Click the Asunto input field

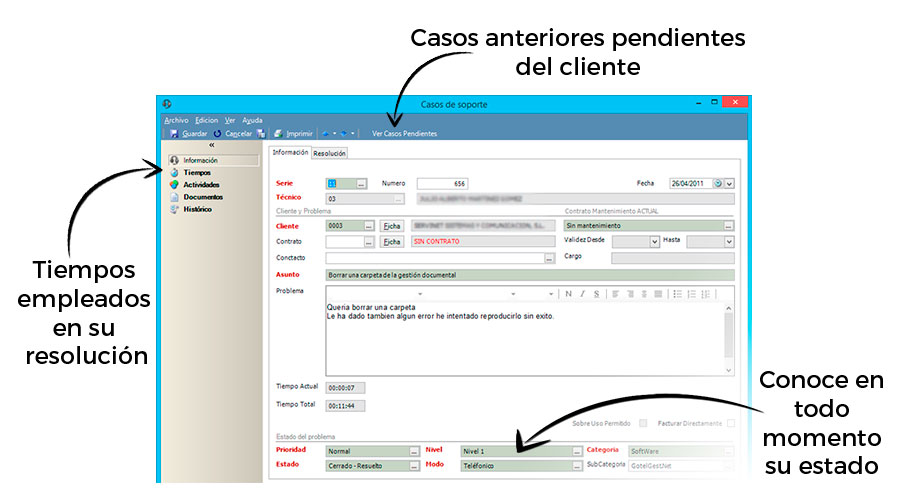pos(530,274)
